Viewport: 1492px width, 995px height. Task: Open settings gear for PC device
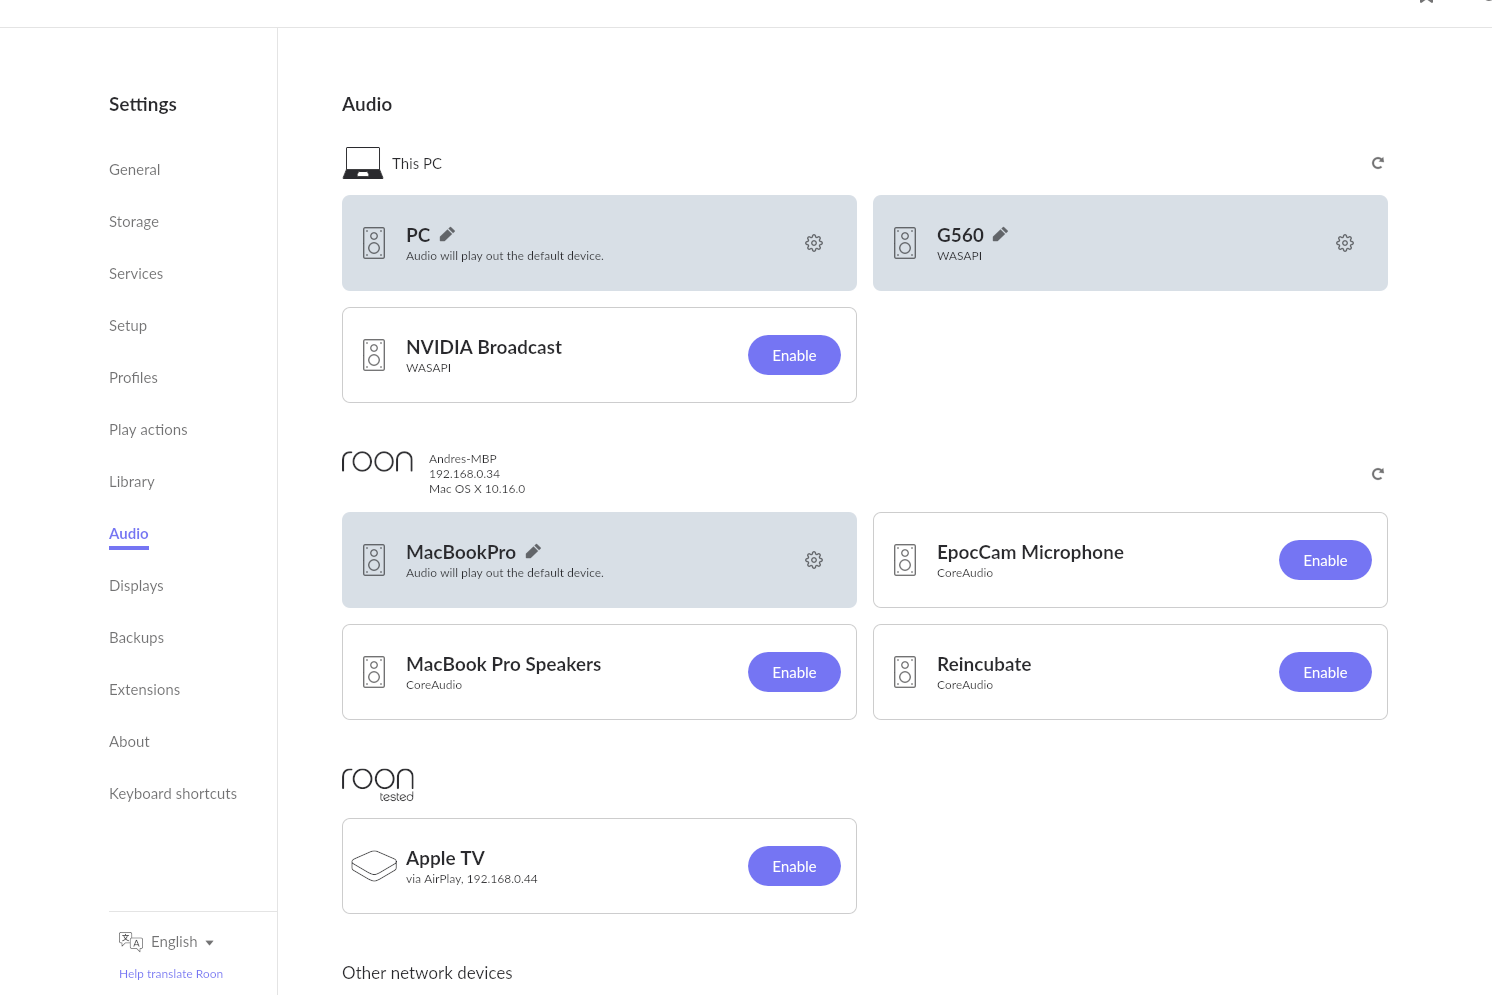click(x=814, y=243)
